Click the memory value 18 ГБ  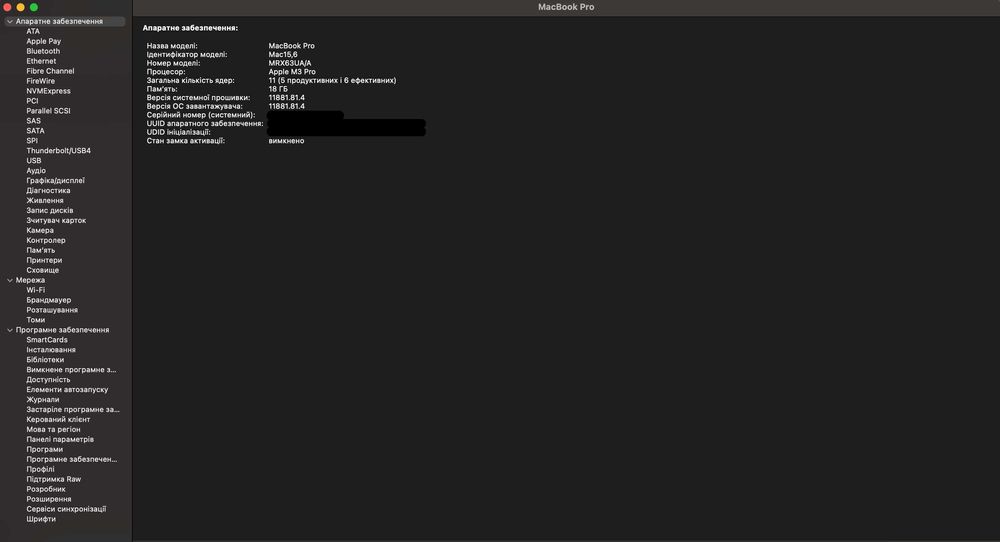coord(278,89)
